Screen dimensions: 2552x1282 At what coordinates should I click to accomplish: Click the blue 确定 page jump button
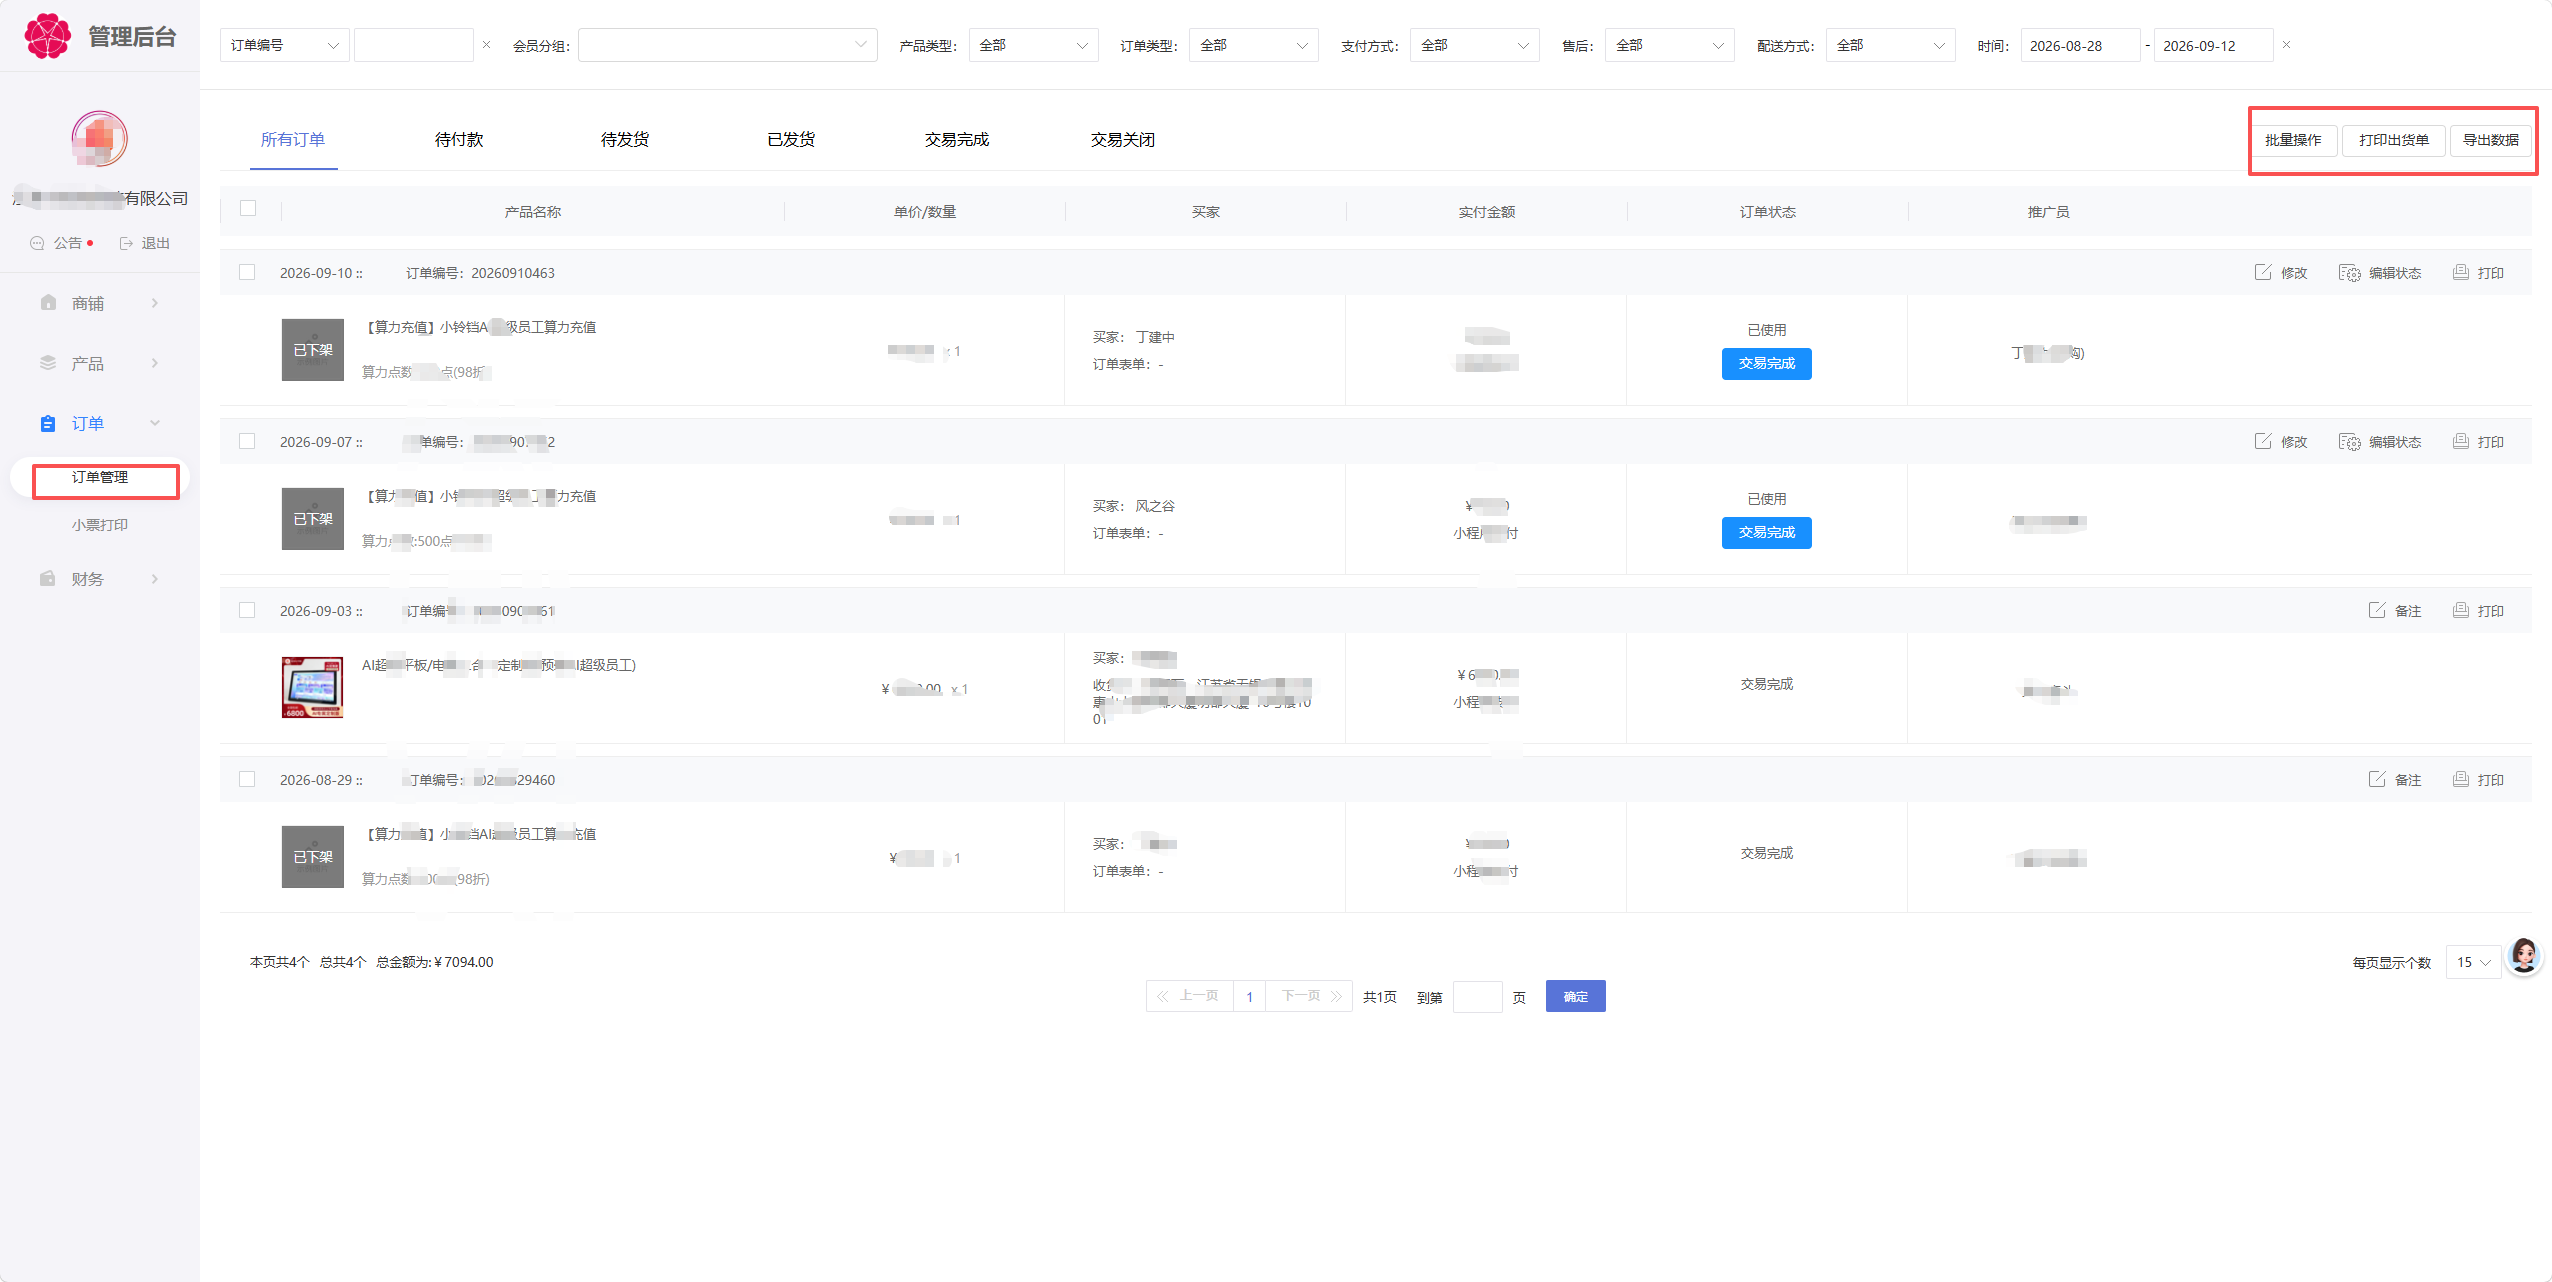[1575, 996]
